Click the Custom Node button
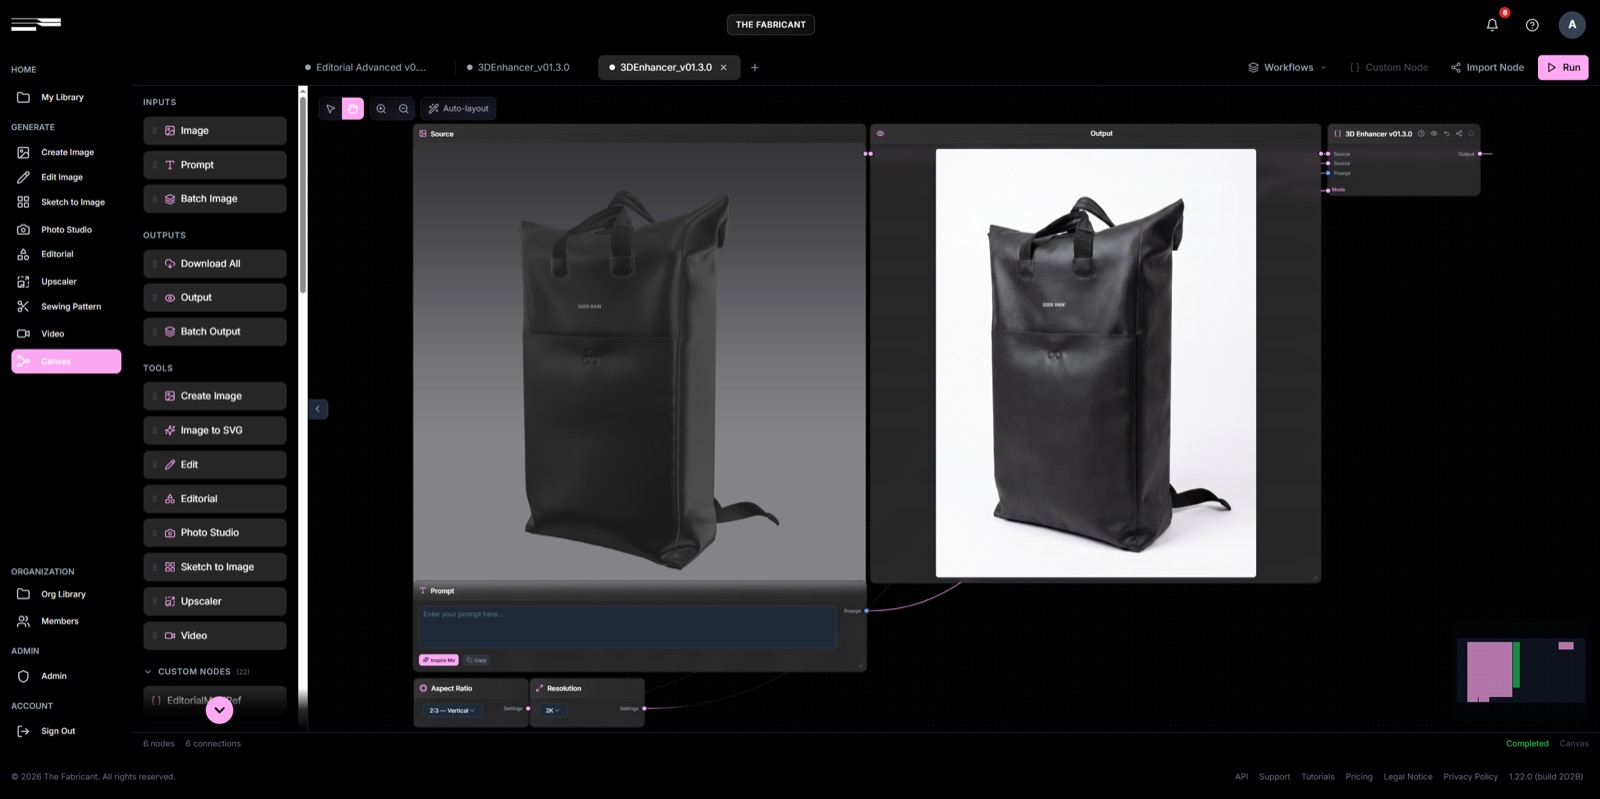The width and height of the screenshot is (1600, 799). (x=1389, y=68)
